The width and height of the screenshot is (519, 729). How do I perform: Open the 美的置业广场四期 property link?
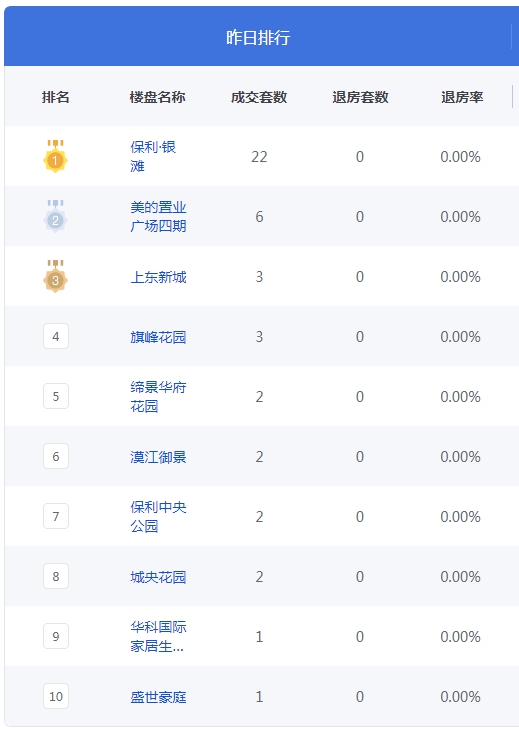pyautogui.click(x=158, y=216)
